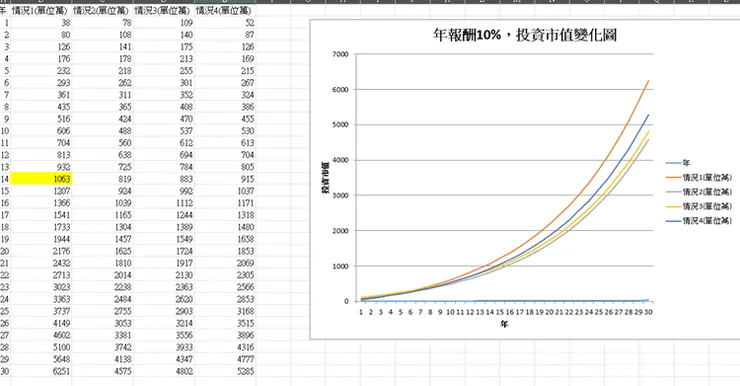Click the 年 legend entry in chart
740x386 pixels.
pos(678,163)
